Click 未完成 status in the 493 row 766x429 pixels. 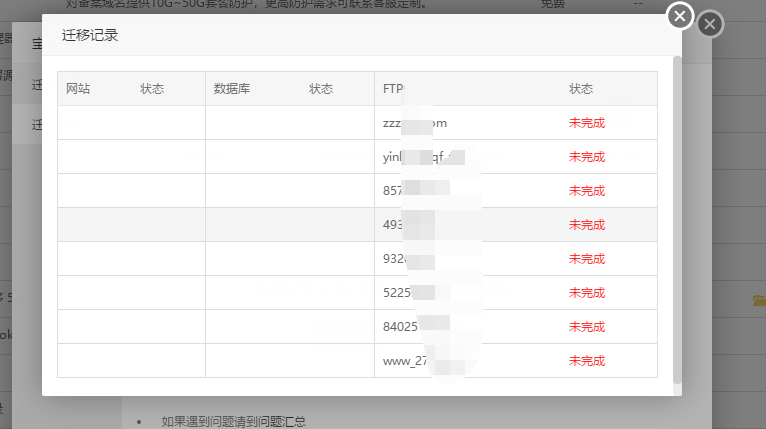point(587,225)
